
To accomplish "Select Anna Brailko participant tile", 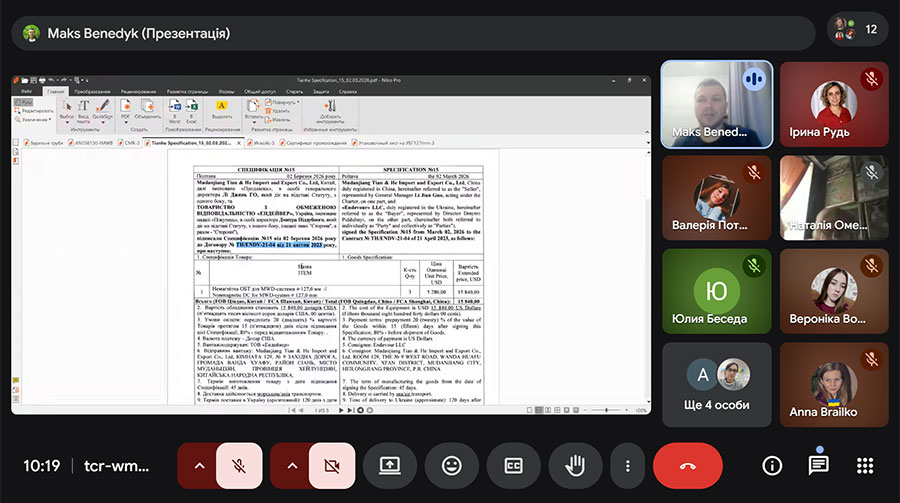I will (834, 385).
